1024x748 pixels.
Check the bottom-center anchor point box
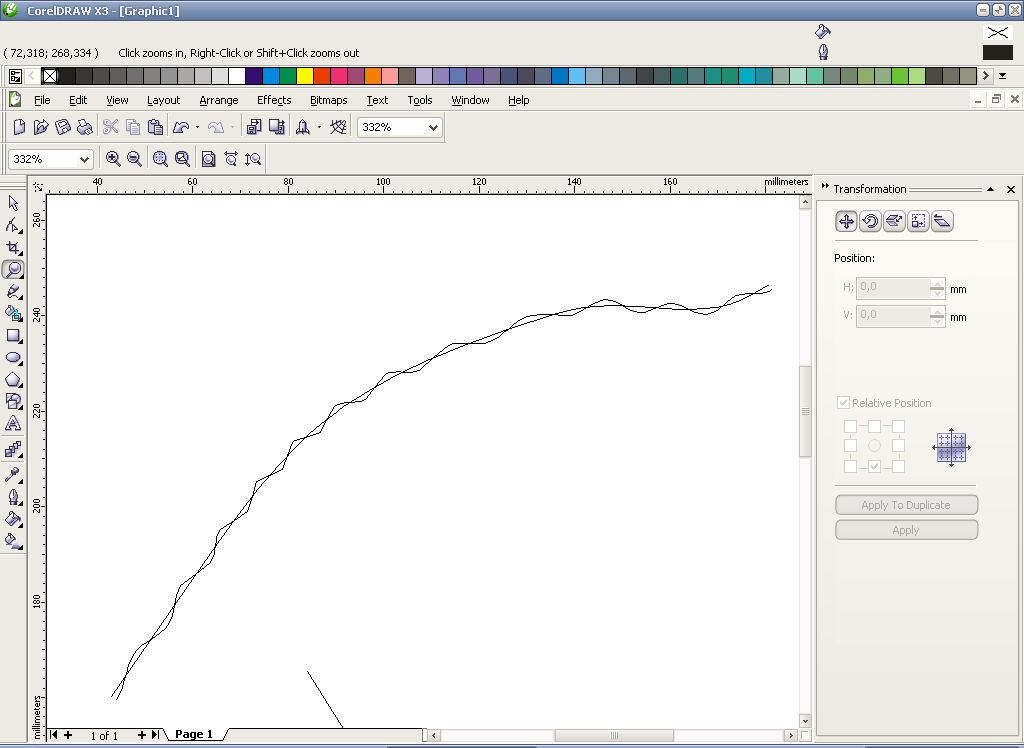point(874,466)
